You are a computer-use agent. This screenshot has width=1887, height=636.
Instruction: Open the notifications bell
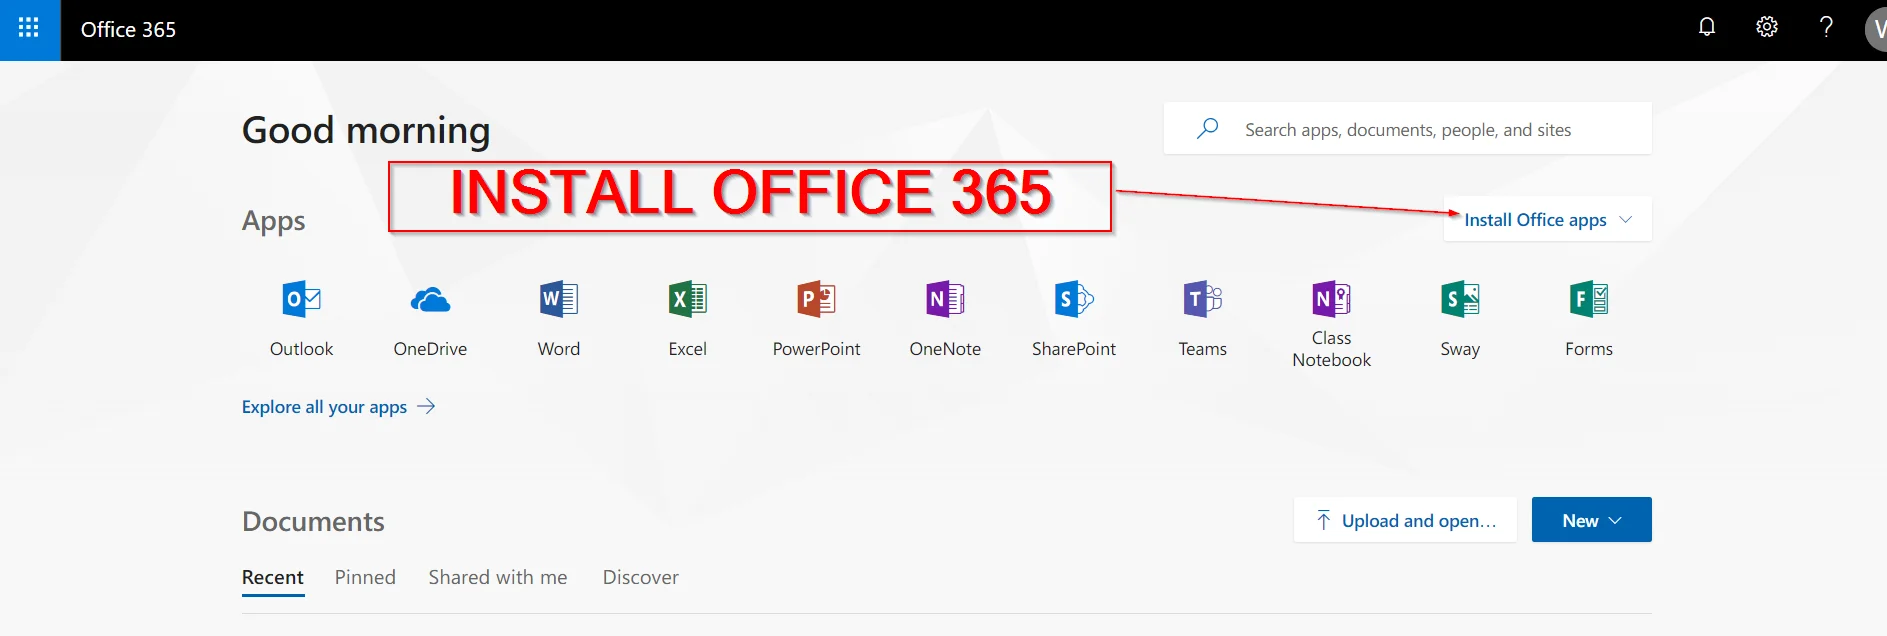click(1707, 27)
